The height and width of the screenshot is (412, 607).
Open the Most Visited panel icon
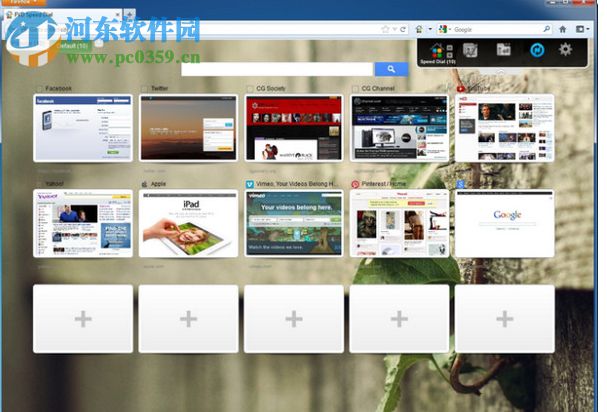coord(470,50)
